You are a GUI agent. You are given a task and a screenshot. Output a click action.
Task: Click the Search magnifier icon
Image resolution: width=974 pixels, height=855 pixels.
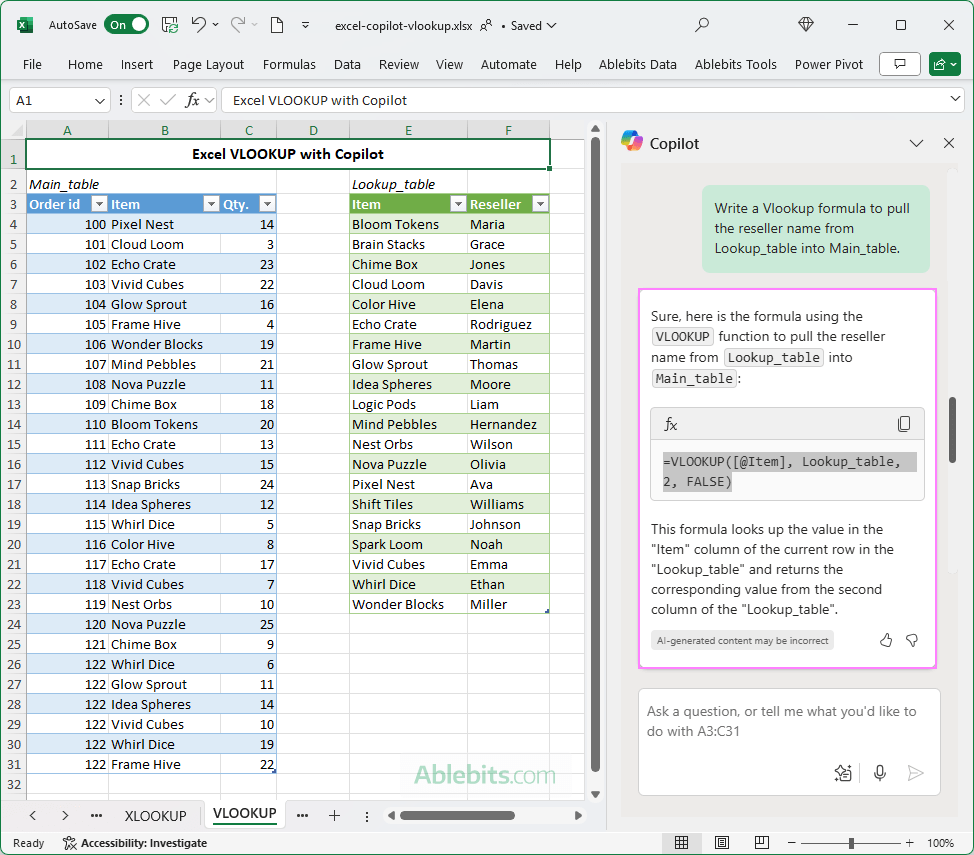click(702, 25)
